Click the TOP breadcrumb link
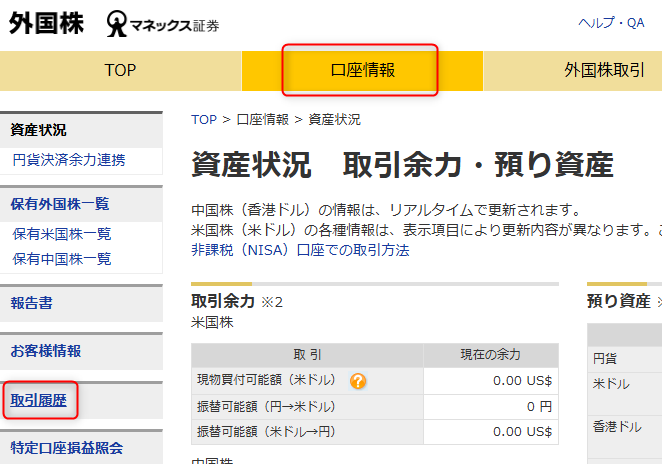 (204, 119)
